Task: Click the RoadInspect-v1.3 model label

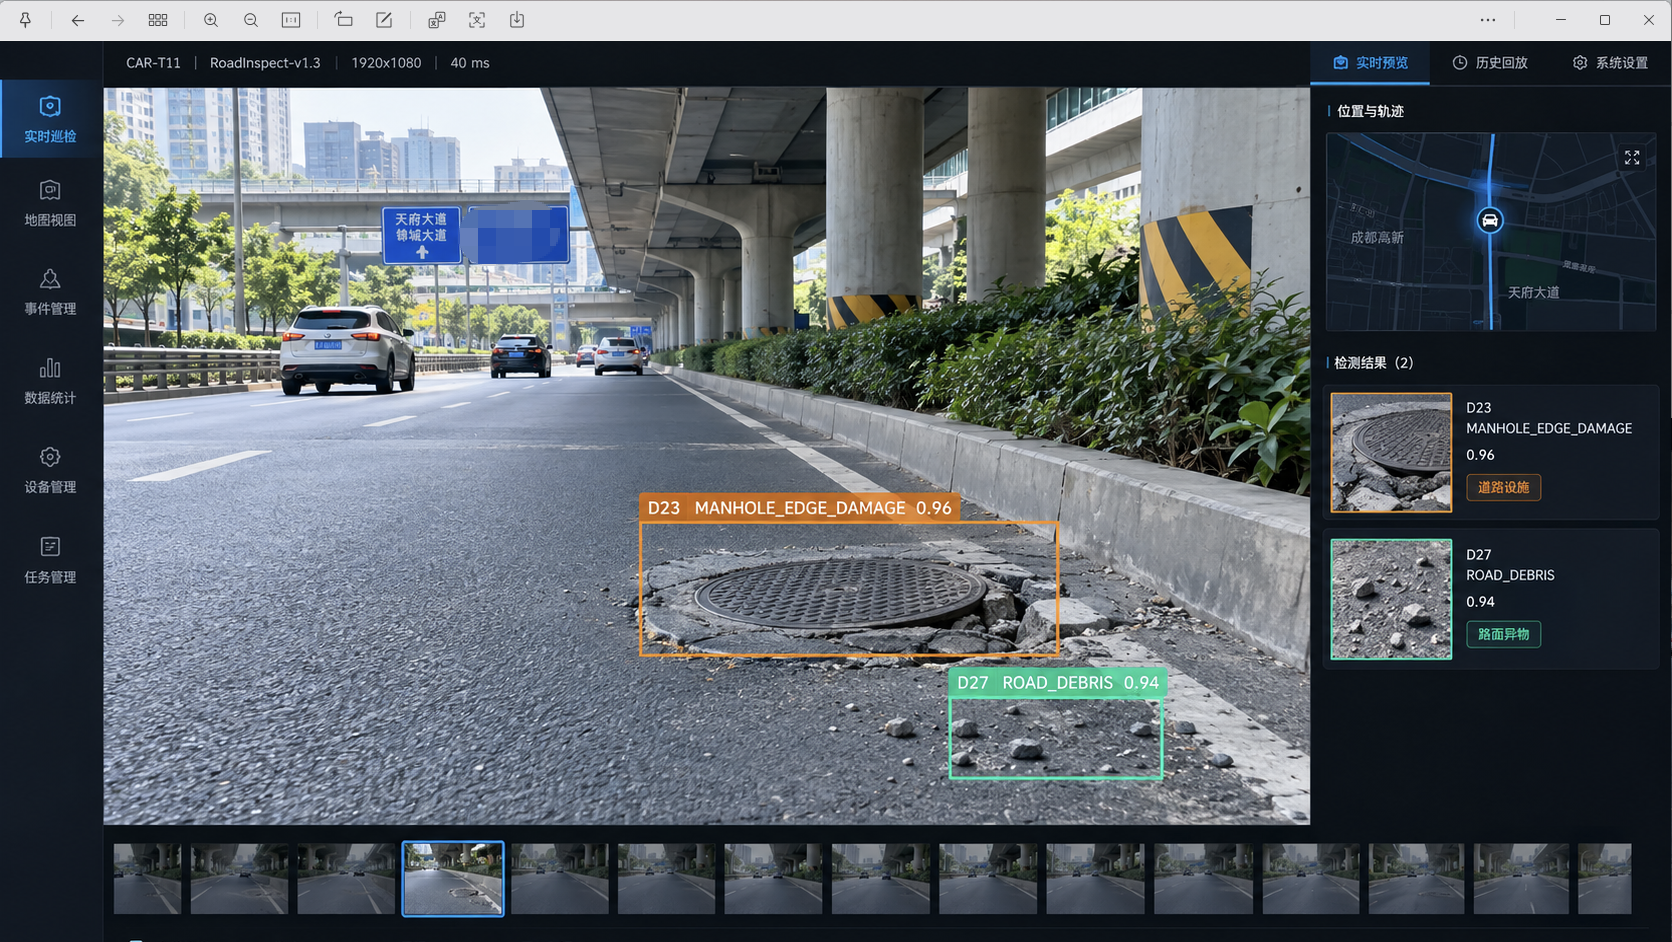Action: point(265,63)
